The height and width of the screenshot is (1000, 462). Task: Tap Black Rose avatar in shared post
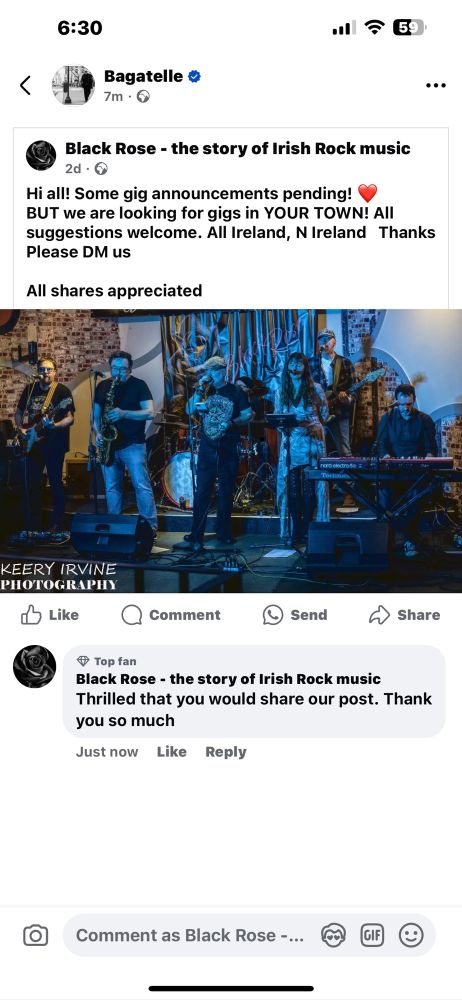[x=41, y=156]
